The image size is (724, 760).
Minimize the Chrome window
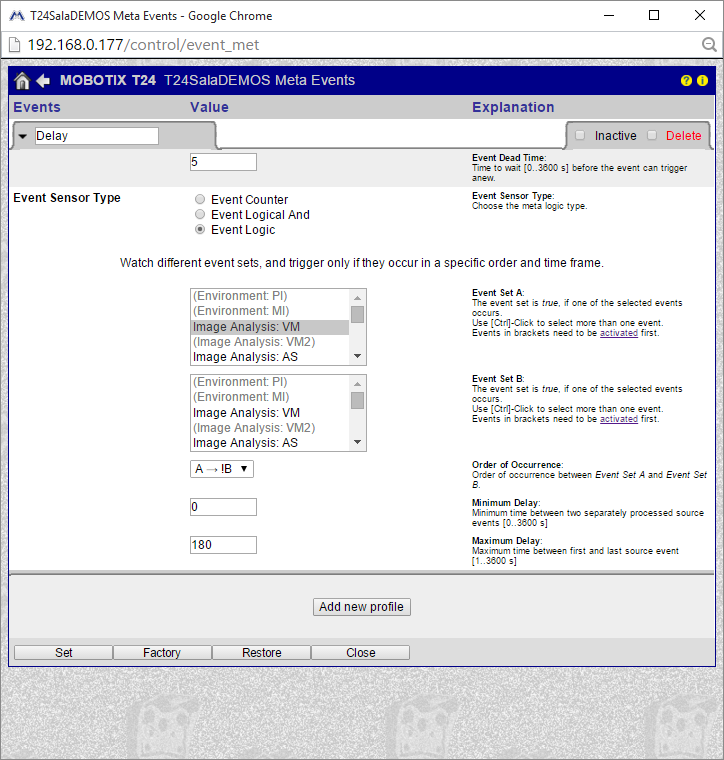[609, 16]
